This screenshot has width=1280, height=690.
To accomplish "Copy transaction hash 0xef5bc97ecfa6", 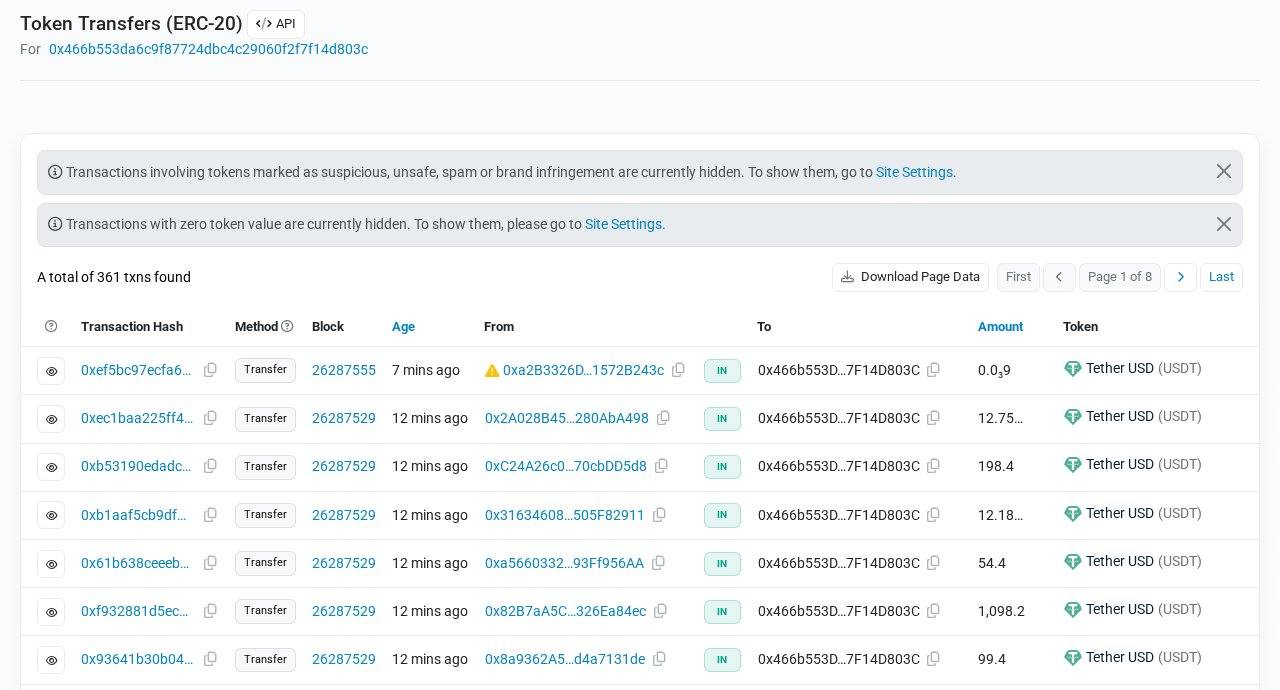I will pyautogui.click(x=210, y=370).
